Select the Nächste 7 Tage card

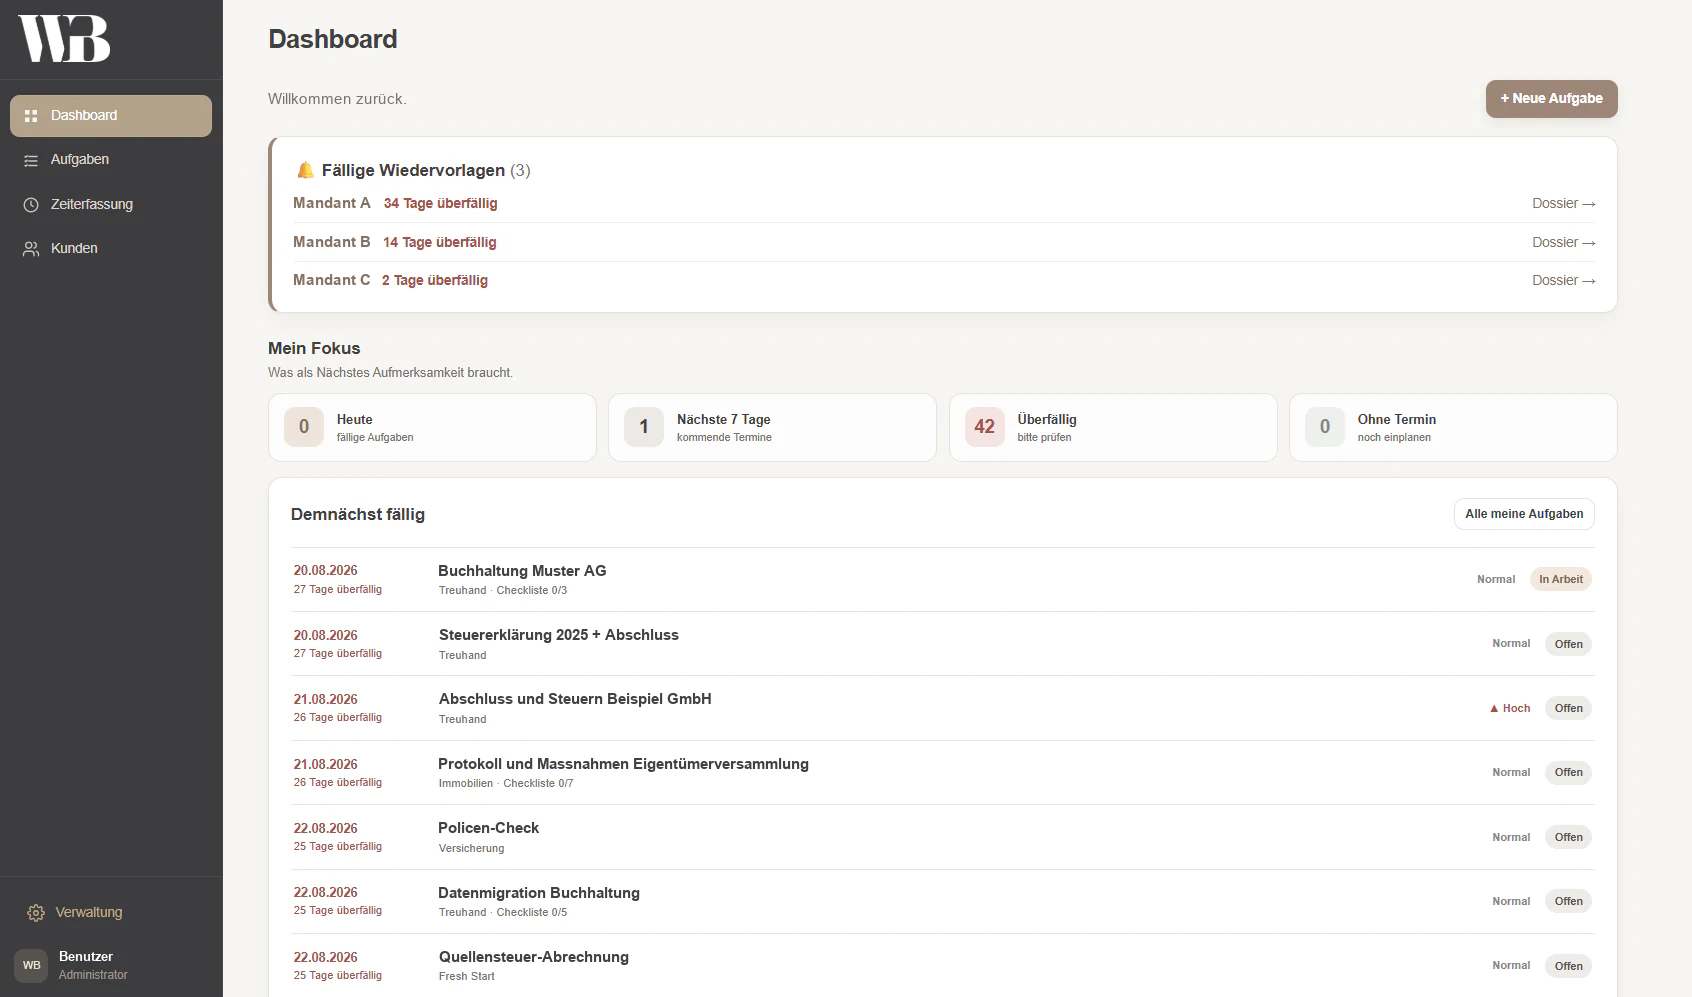coord(772,427)
